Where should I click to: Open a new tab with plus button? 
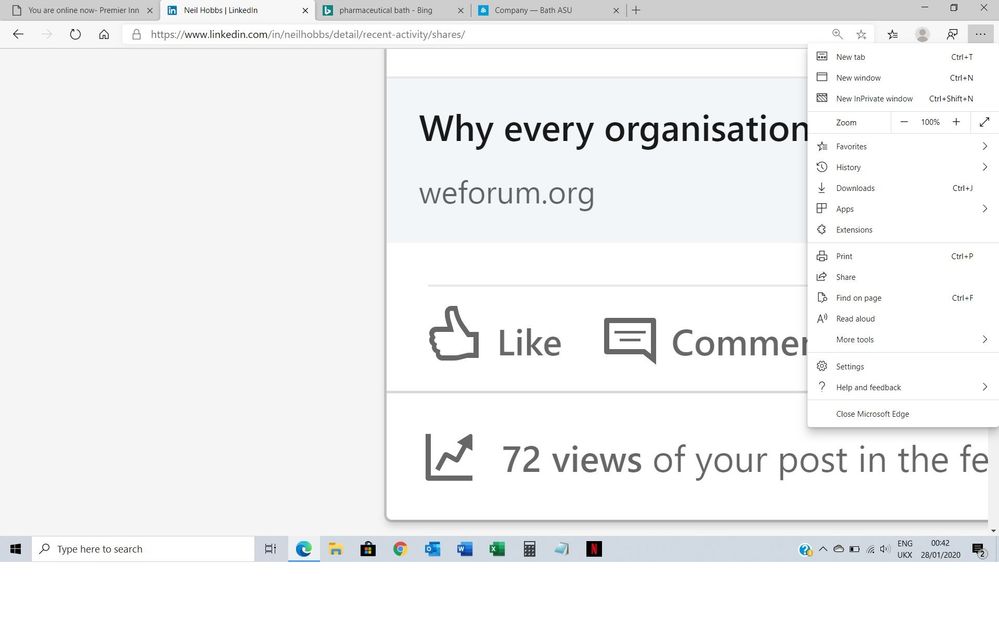coord(636,10)
